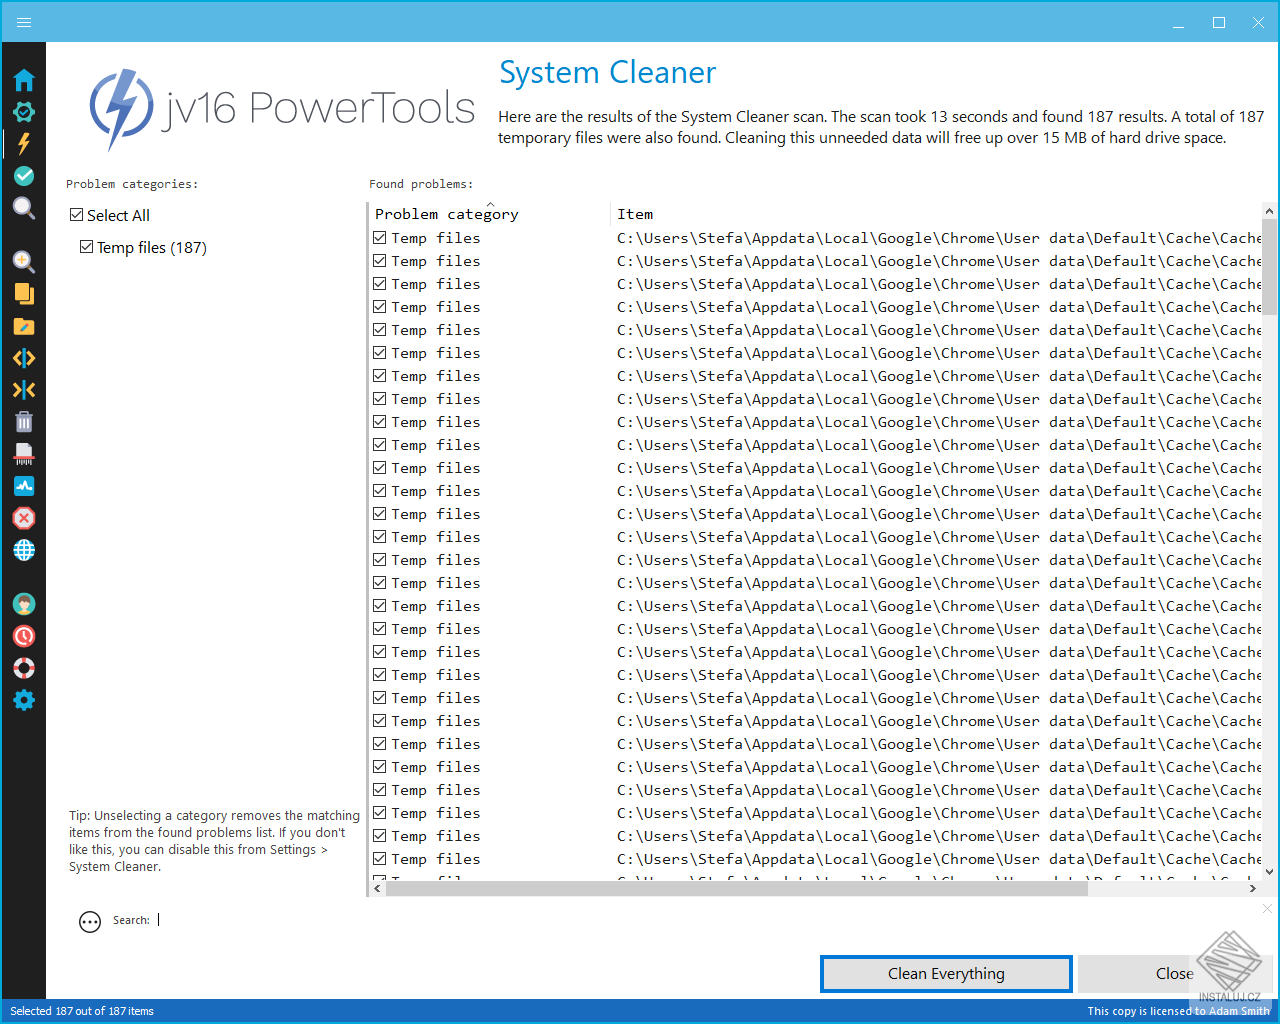
Task: Click the System Cleaner heading
Action: [608, 72]
